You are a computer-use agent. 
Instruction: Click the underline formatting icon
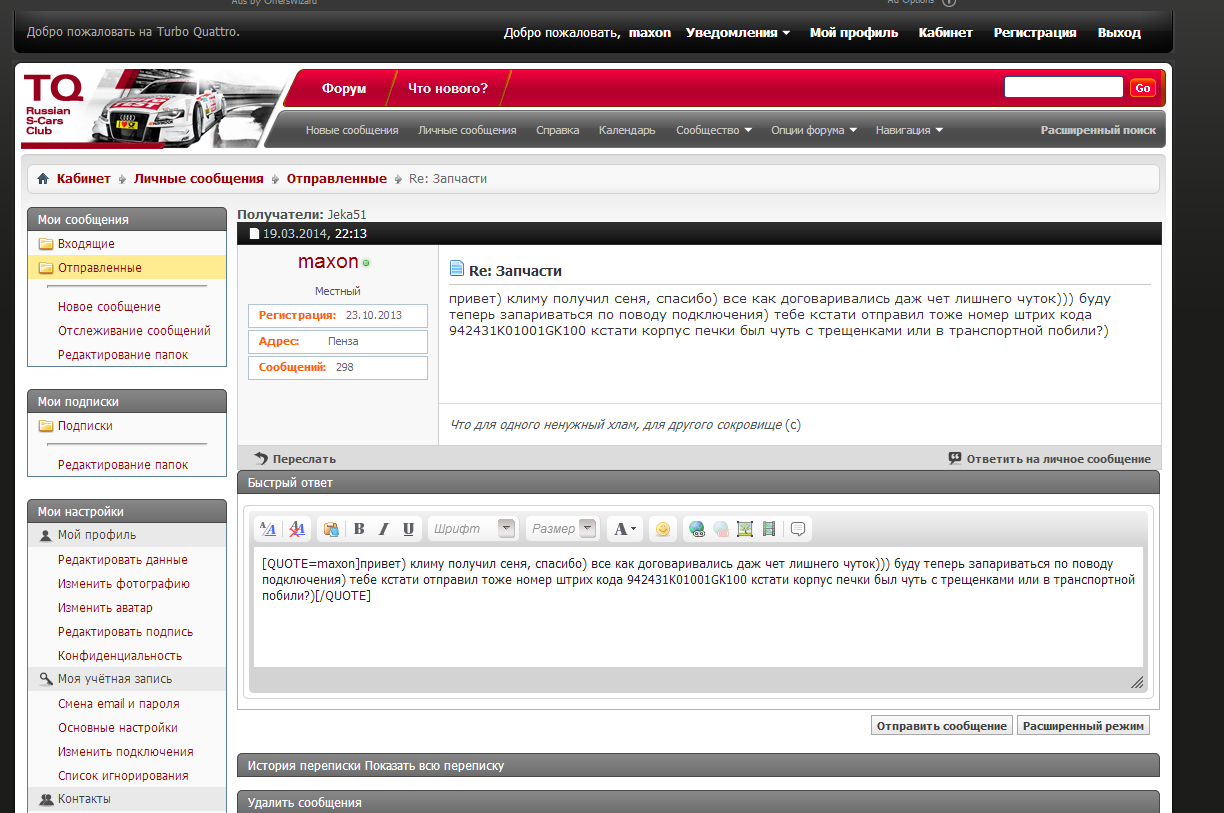(x=408, y=529)
